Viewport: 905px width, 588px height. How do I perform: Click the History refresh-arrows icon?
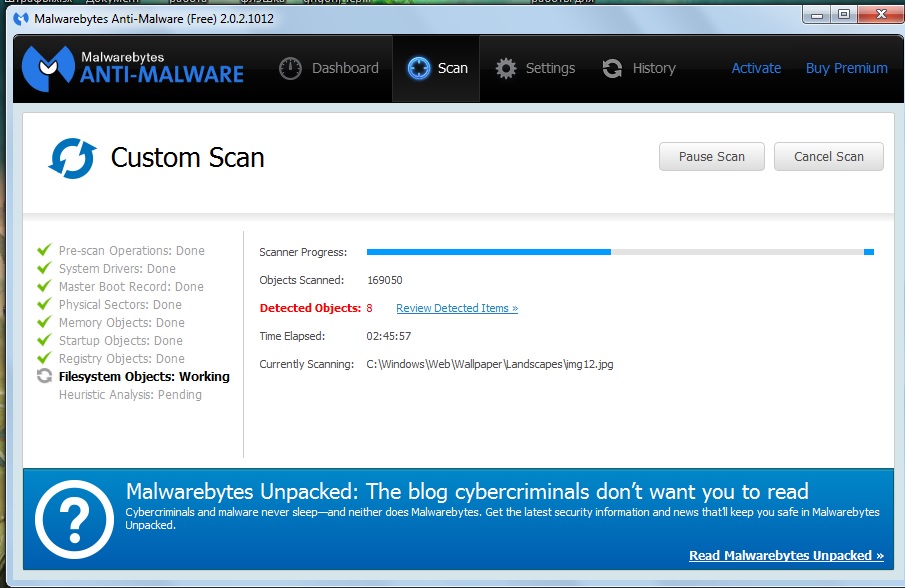[612, 69]
